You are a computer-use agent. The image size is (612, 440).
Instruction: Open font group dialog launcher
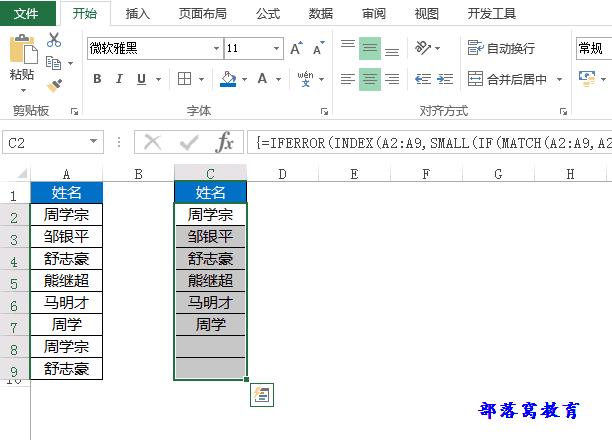tap(324, 112)
